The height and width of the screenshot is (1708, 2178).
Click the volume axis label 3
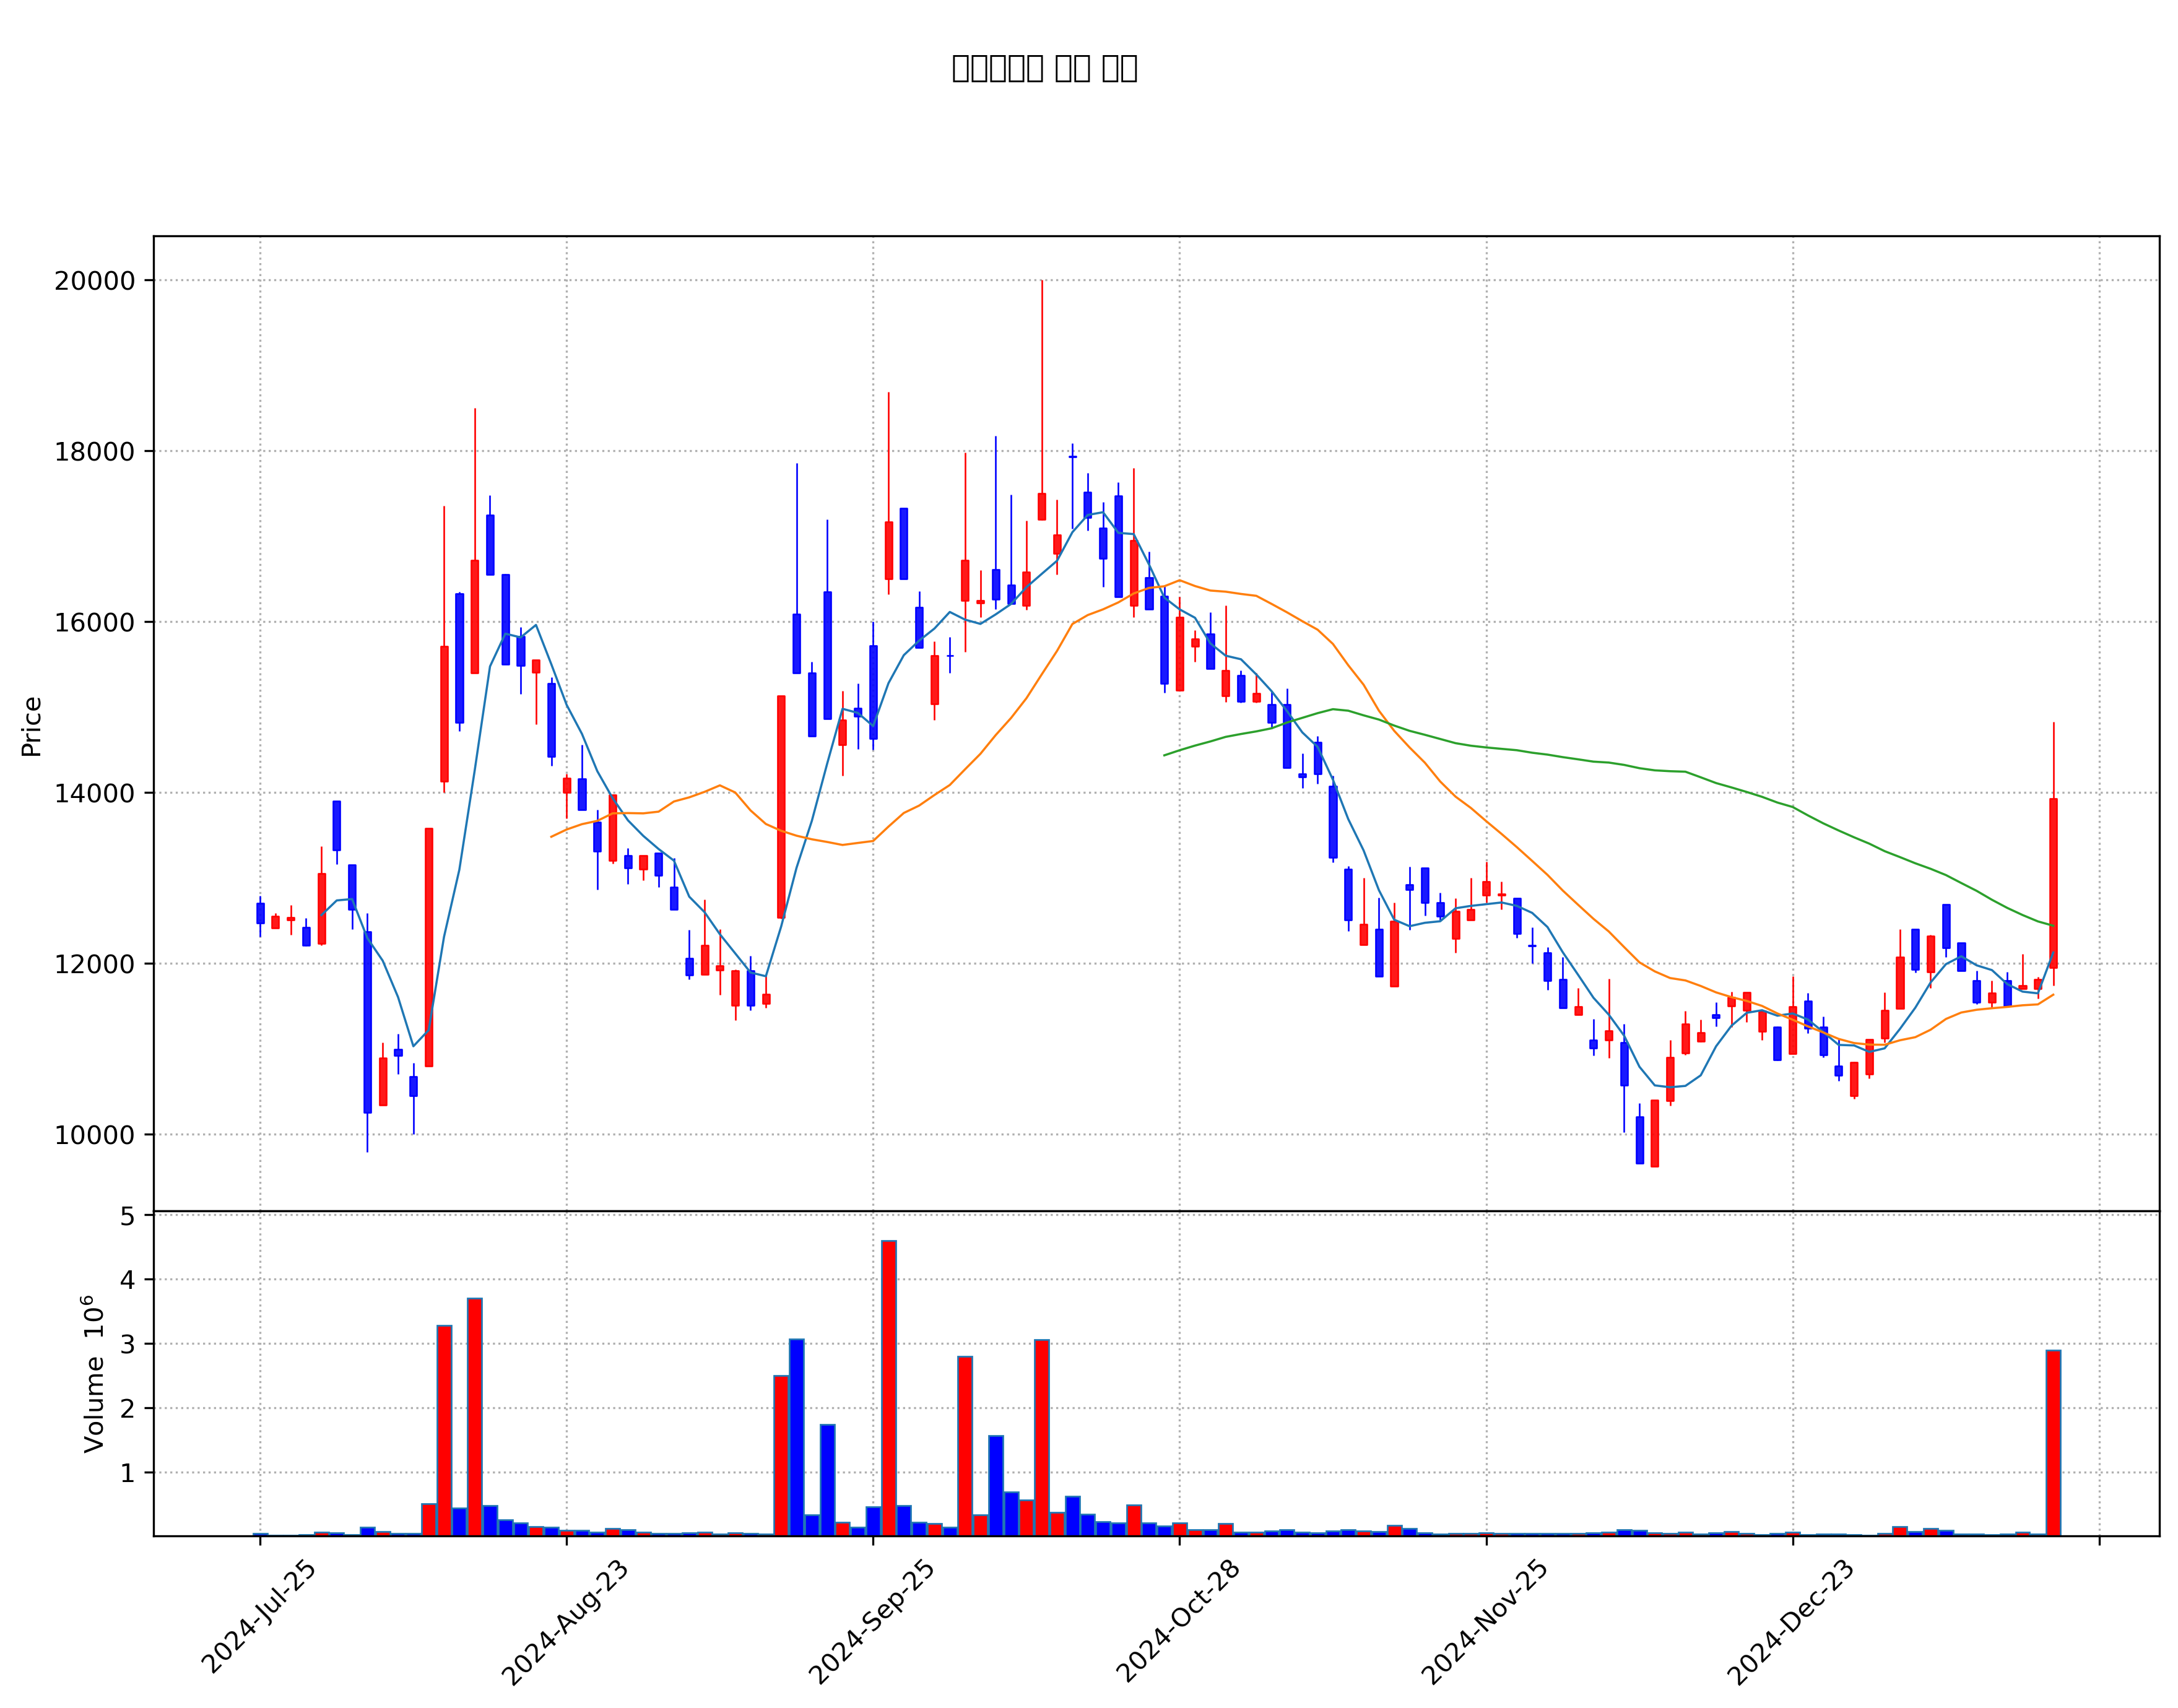click(128, 1345)
